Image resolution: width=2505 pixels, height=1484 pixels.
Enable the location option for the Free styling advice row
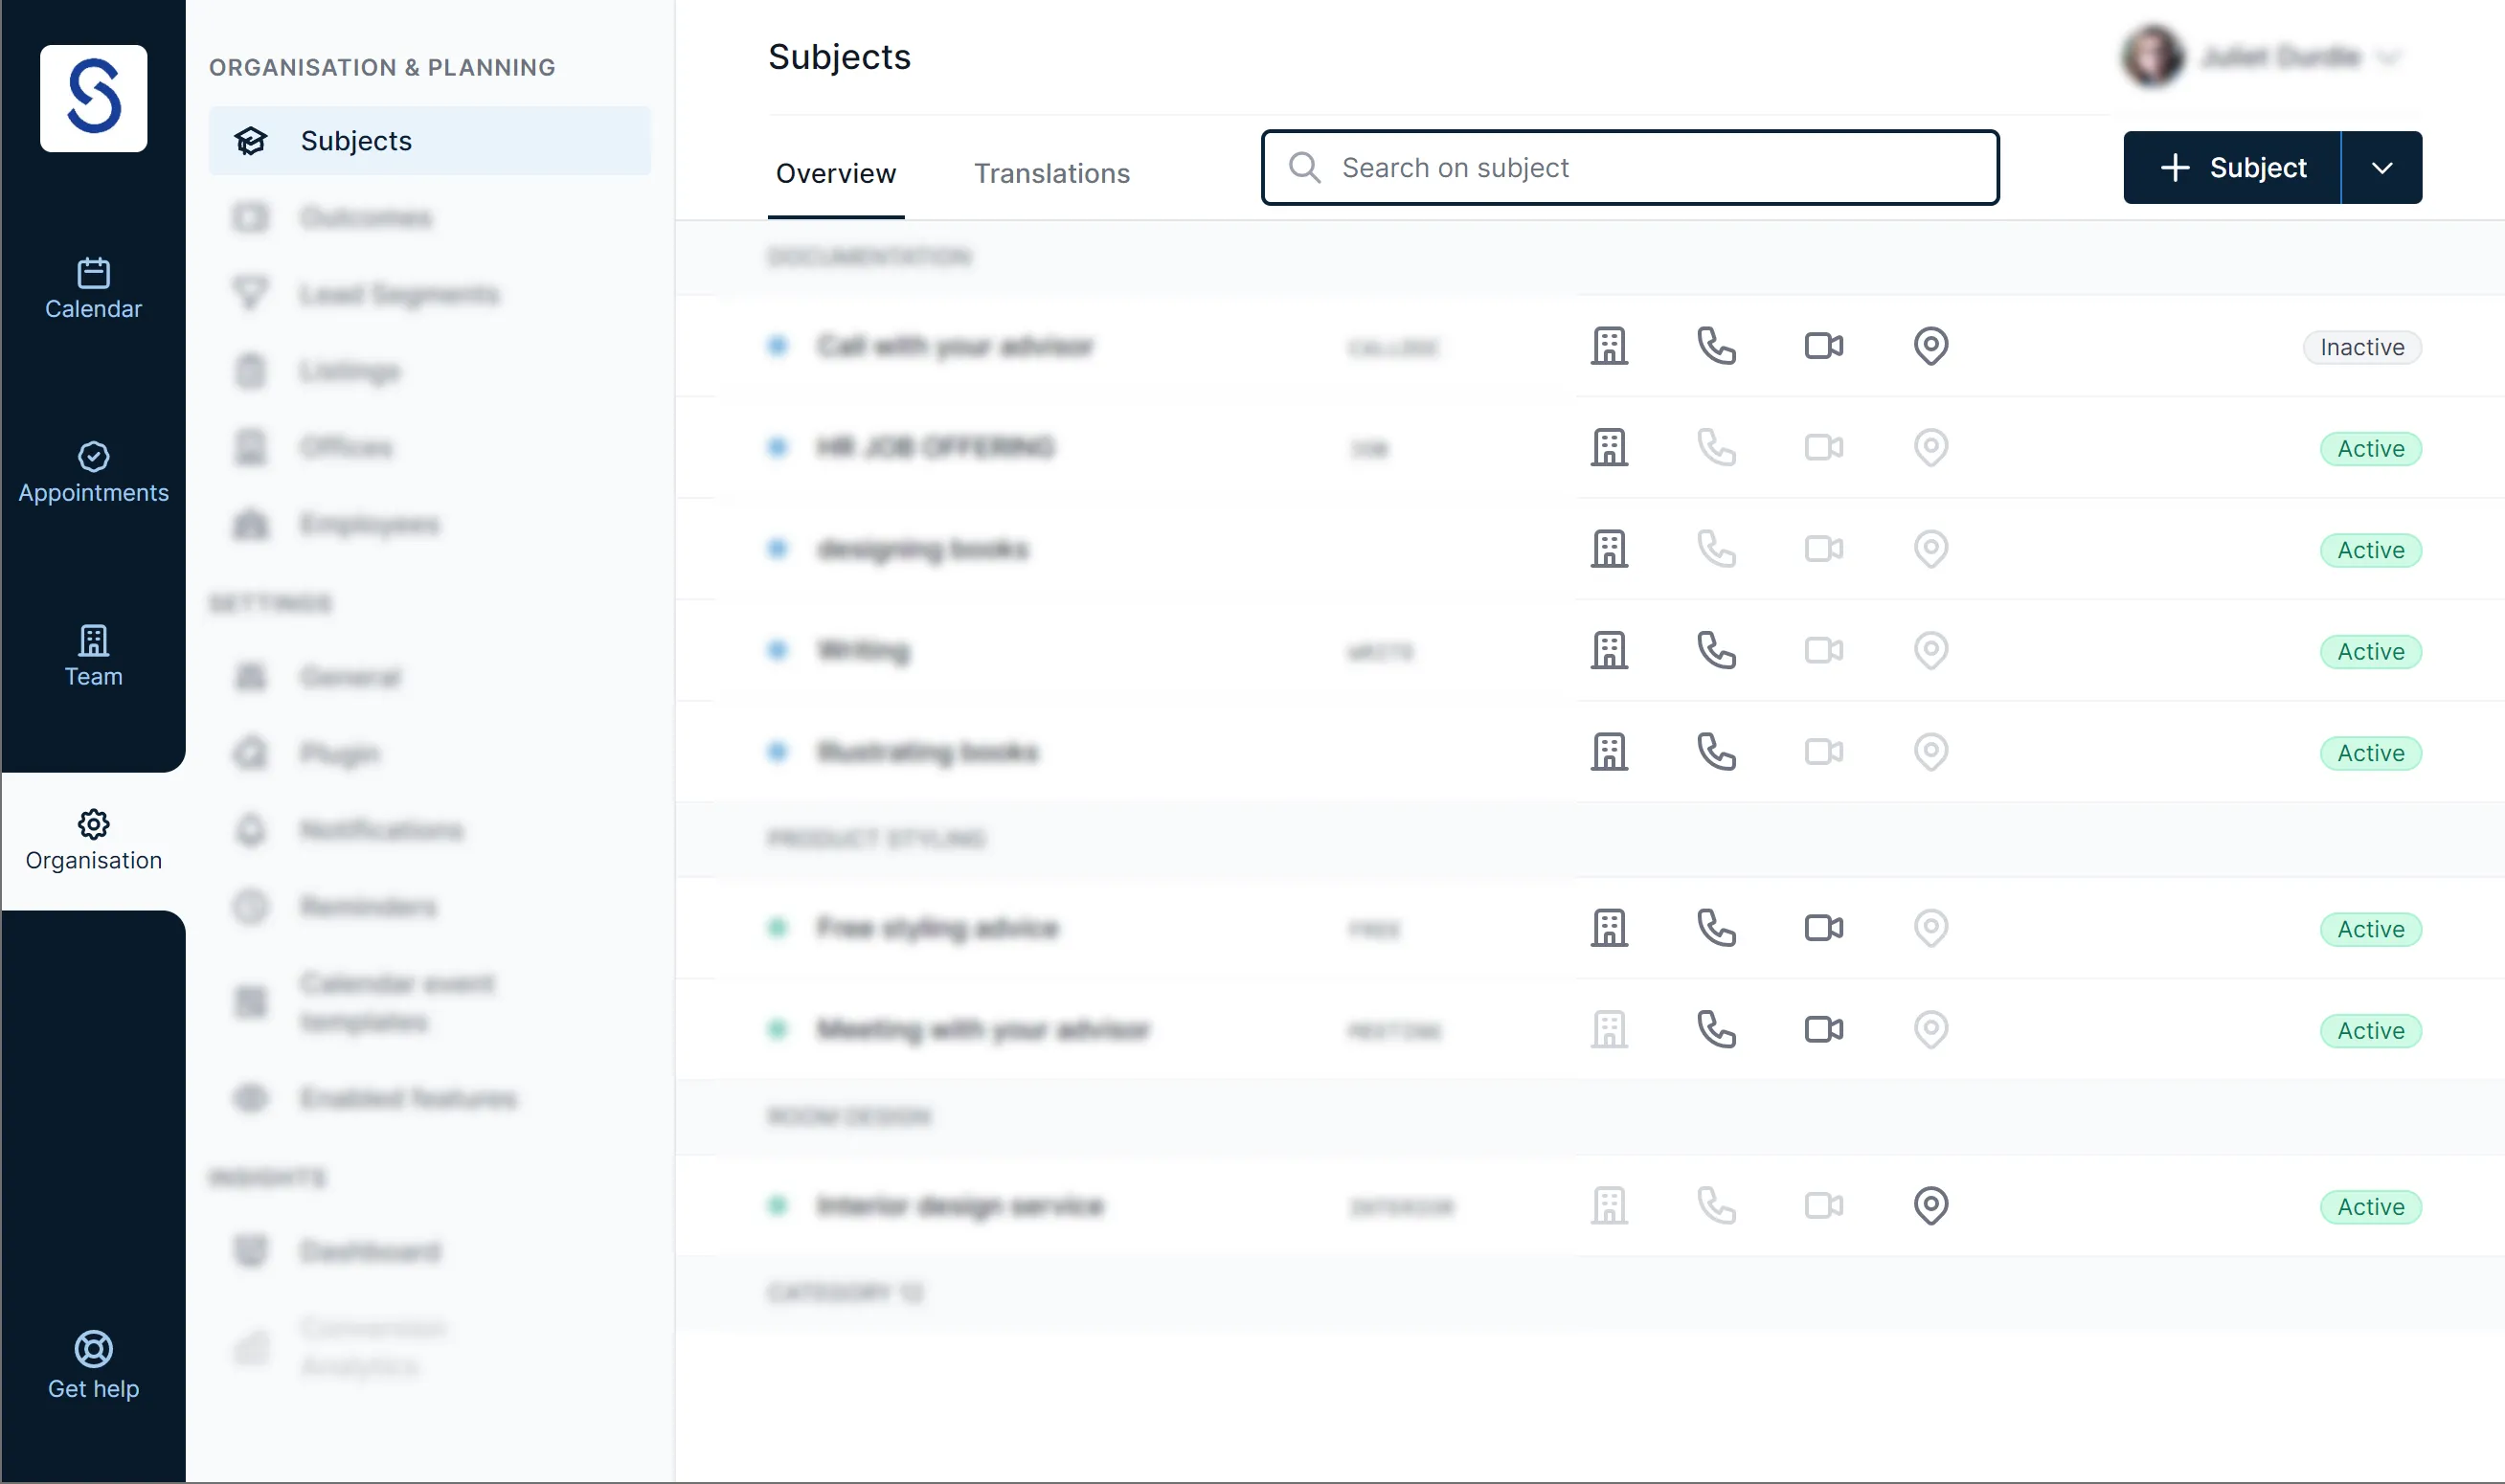pos(1930,928)
